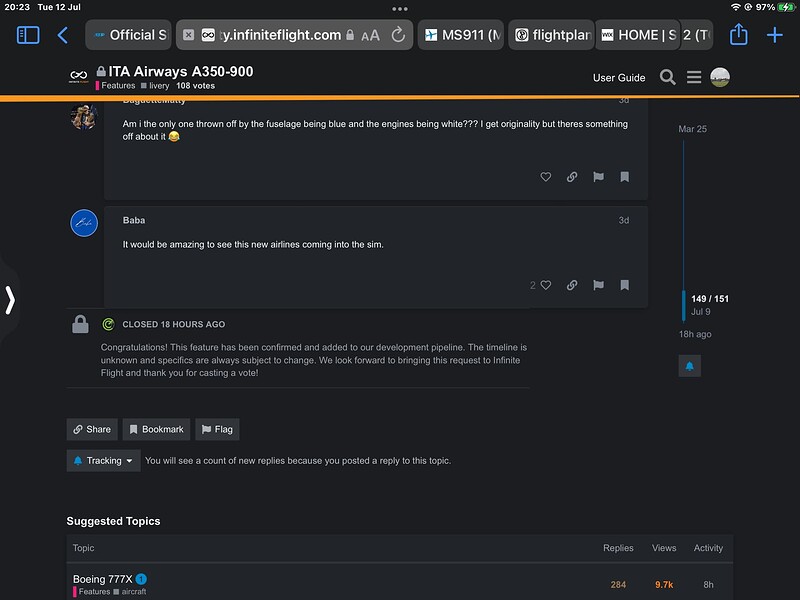The image size is (800, 600).
Task: Open Baba's profile avatar
Action: (x=84, y=223)
